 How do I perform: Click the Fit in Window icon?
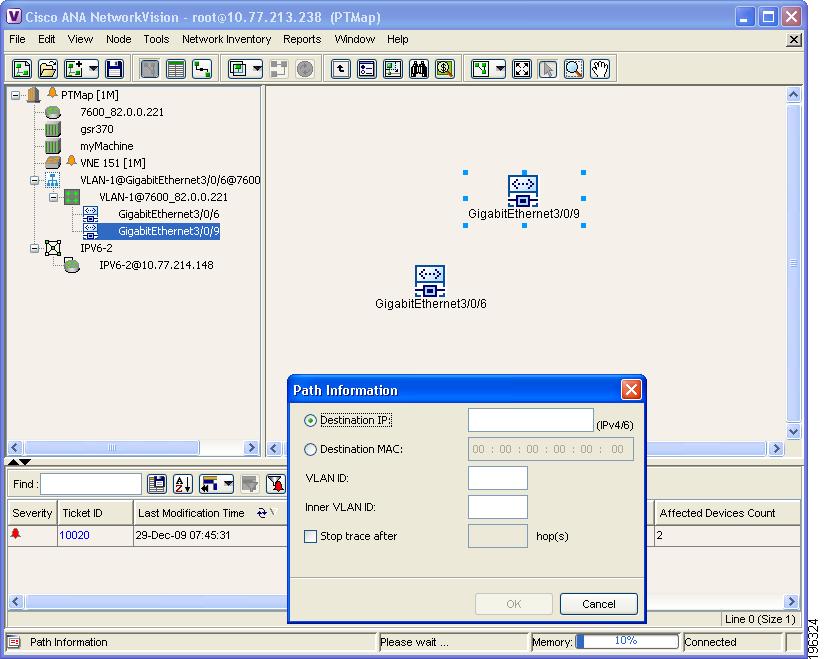click(522, 69)
